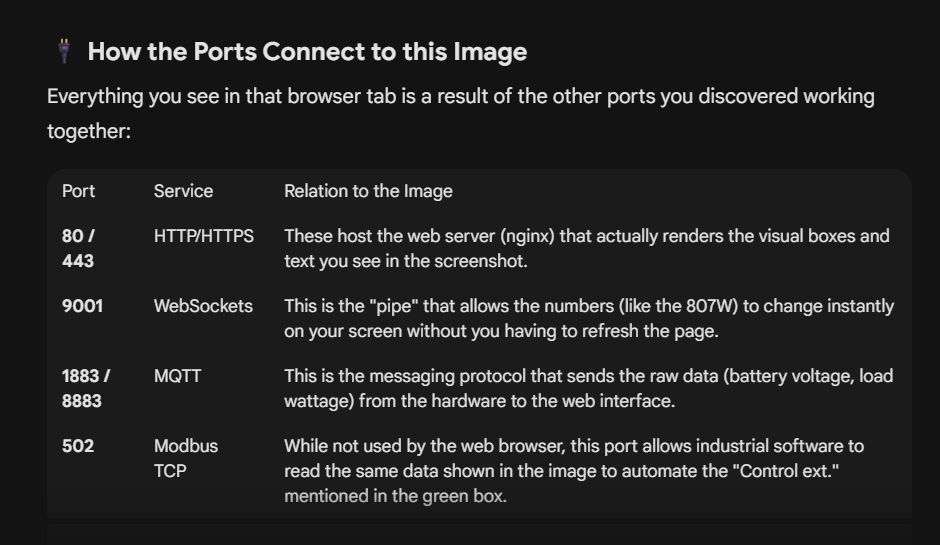Viewport: 940px width, 545px height.
Task: Select the "WebSockets" service cell
Action: tap(203, 306)
